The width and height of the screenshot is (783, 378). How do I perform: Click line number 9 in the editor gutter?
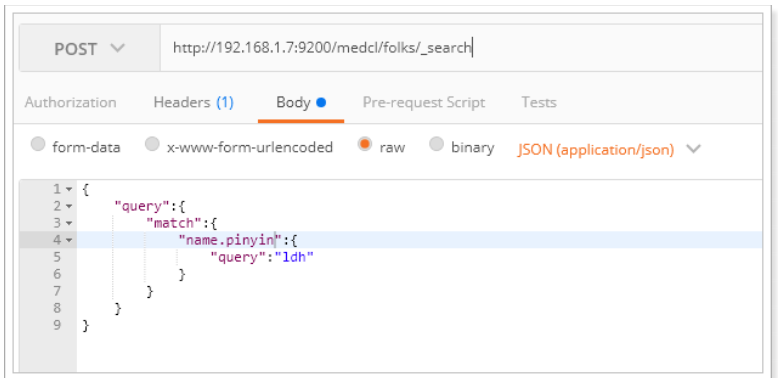click(57, 325)
